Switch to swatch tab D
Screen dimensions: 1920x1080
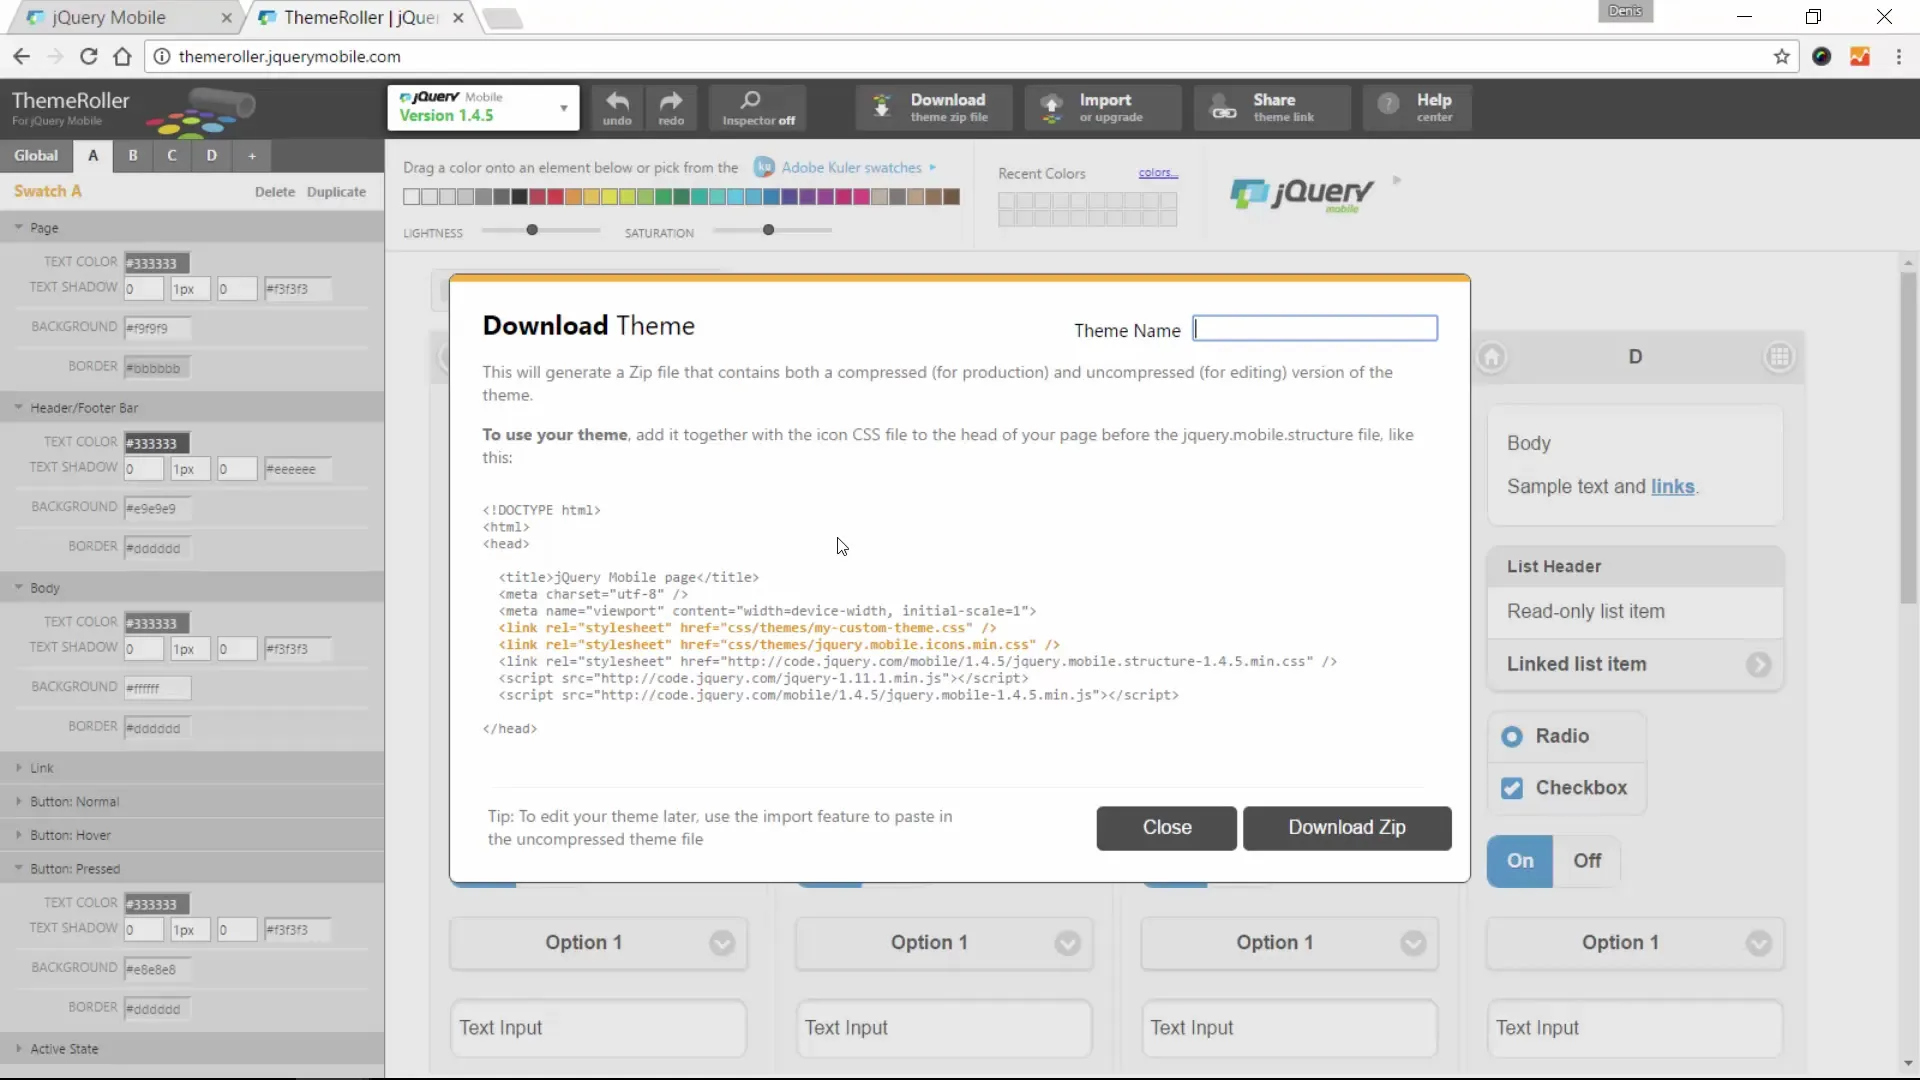tap(211, 155)
